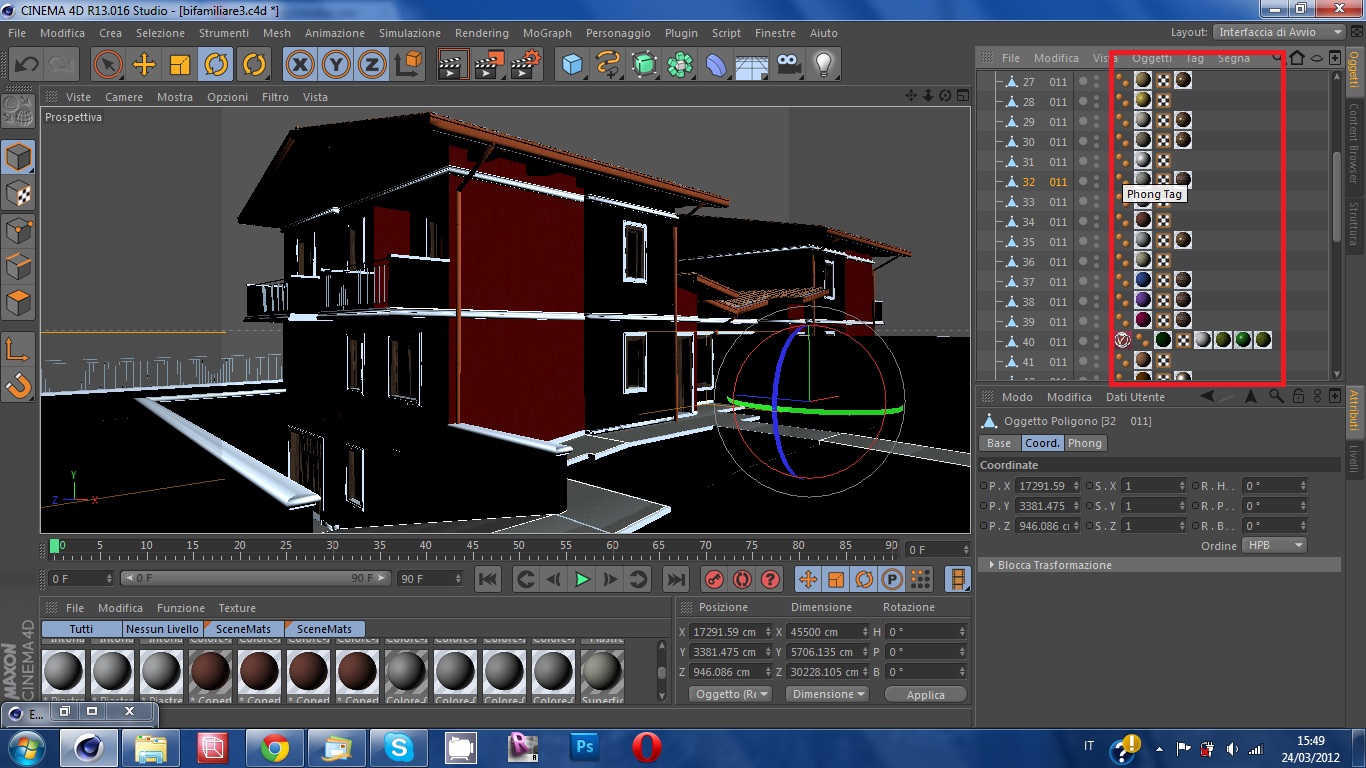Select the Scale tool in the top toolbar

pos(180,65)
